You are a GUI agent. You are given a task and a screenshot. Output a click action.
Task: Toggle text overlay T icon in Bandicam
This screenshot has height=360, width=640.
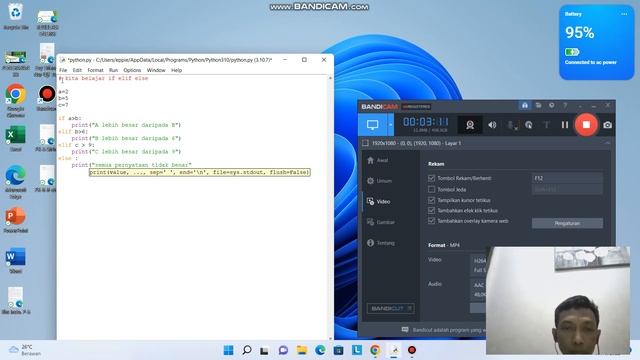click(546, 125)
